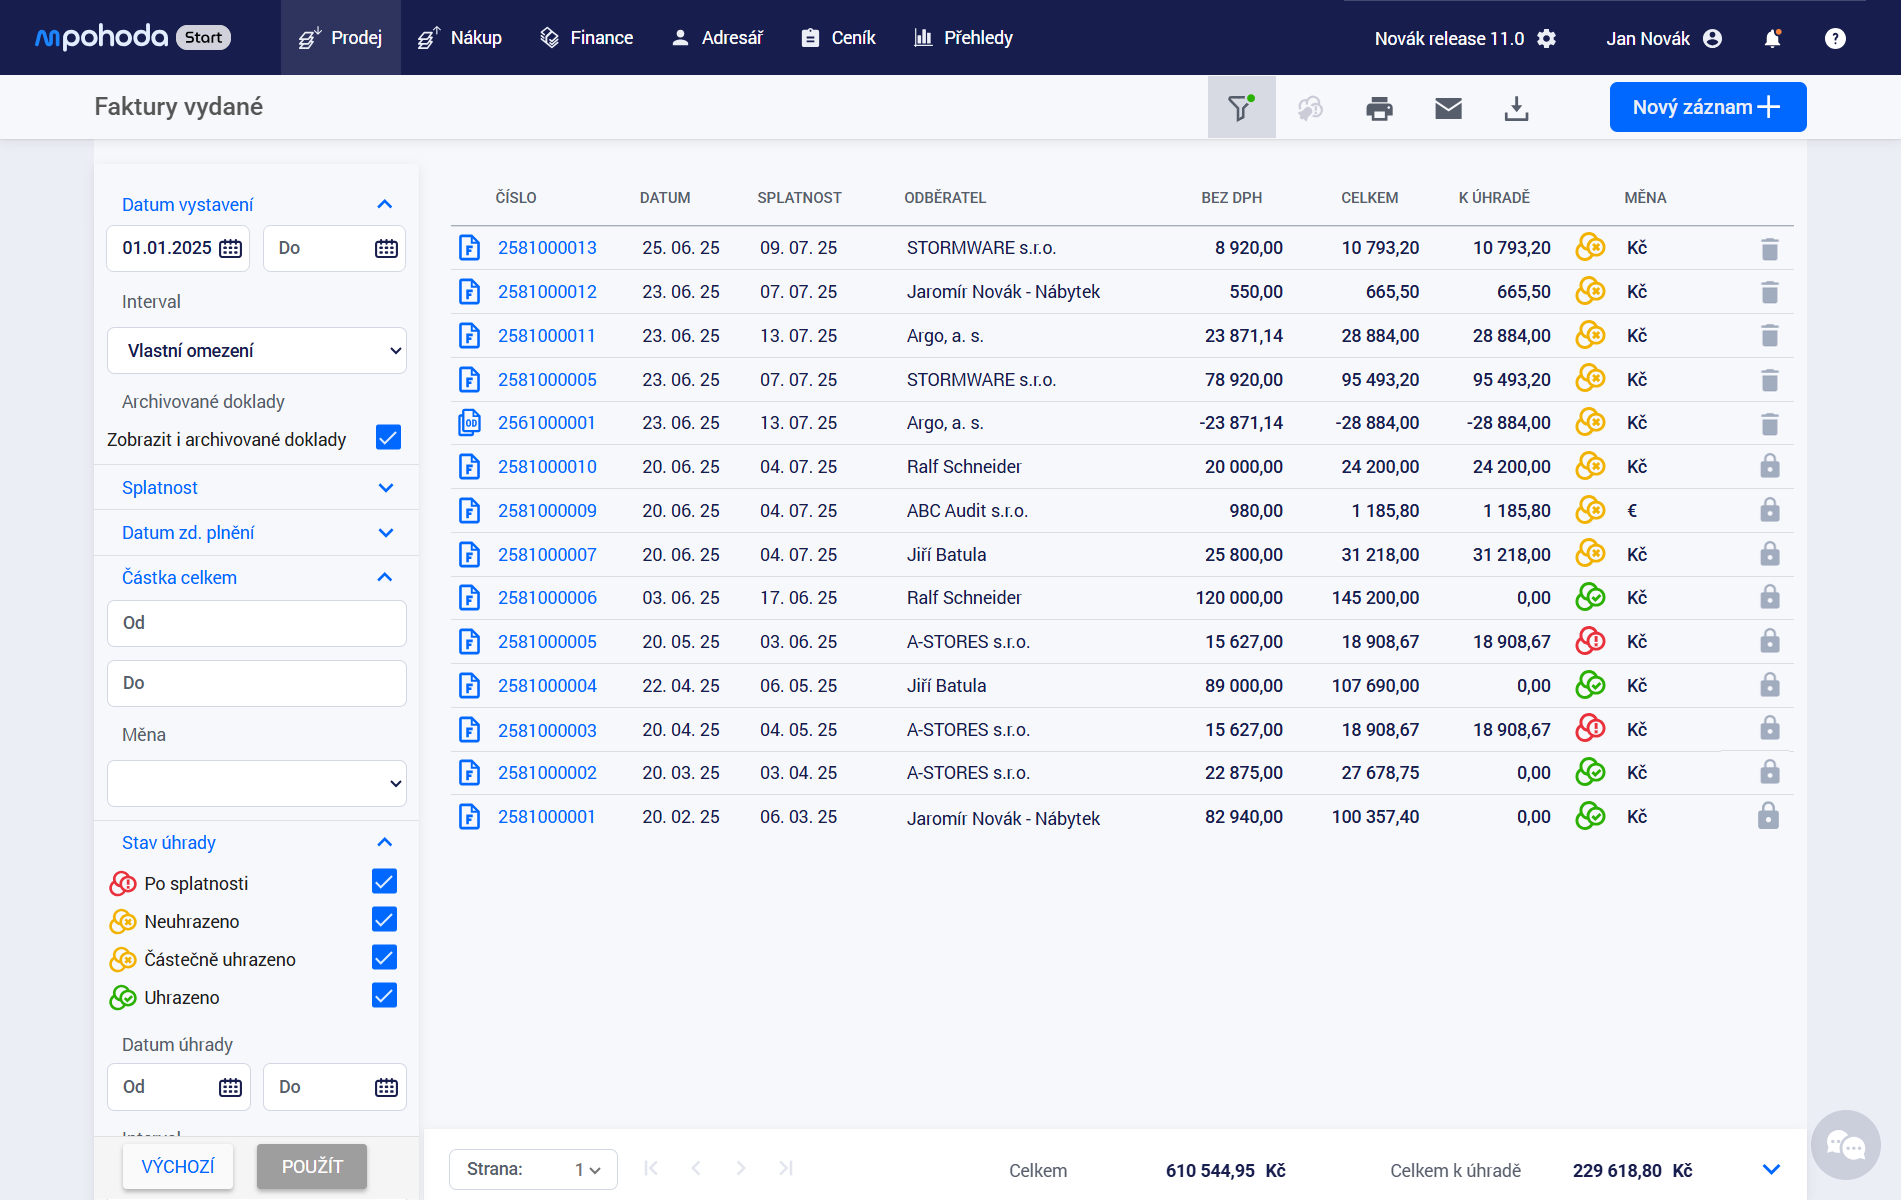The width and height of the screenshot is (1901, 1200).
Task: Open calendar for Datum vystavení Do field
Action: coord(386,248)
